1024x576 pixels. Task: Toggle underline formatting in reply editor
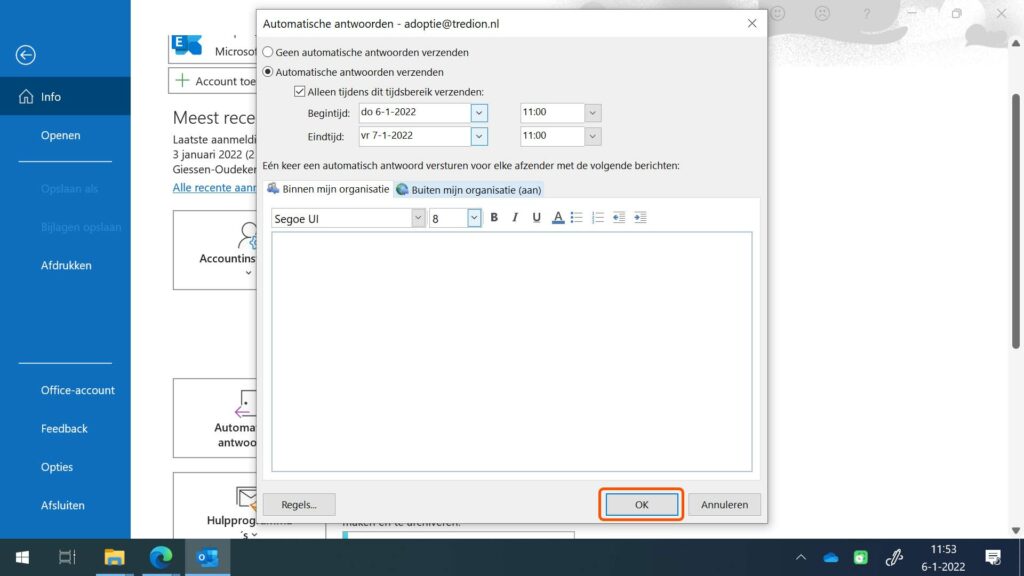[x=536, y=217]
